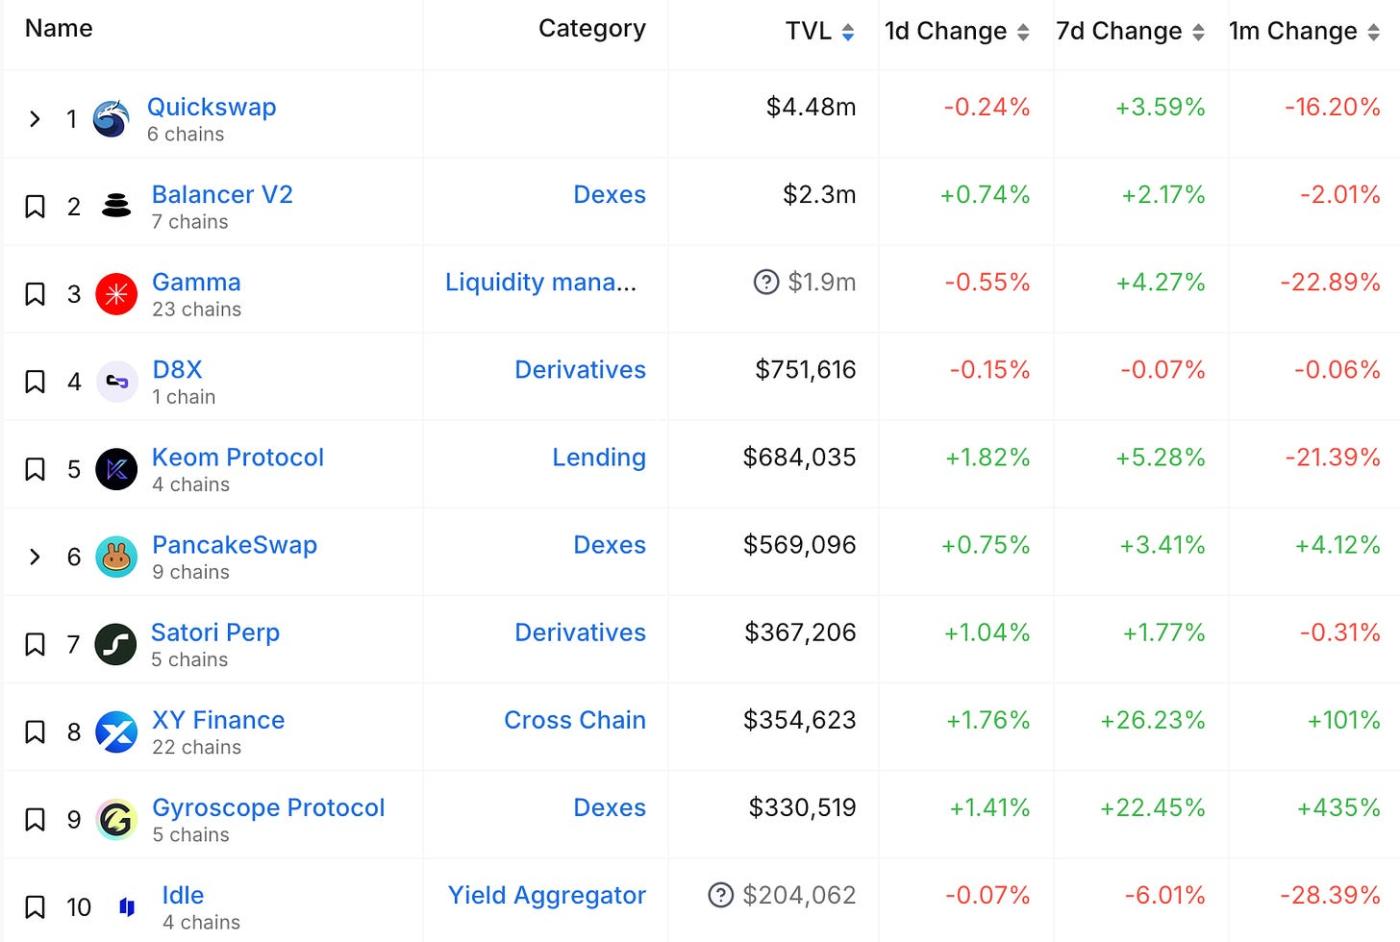
Task: Bookmark the D8X protocol row
Action: 35,382
